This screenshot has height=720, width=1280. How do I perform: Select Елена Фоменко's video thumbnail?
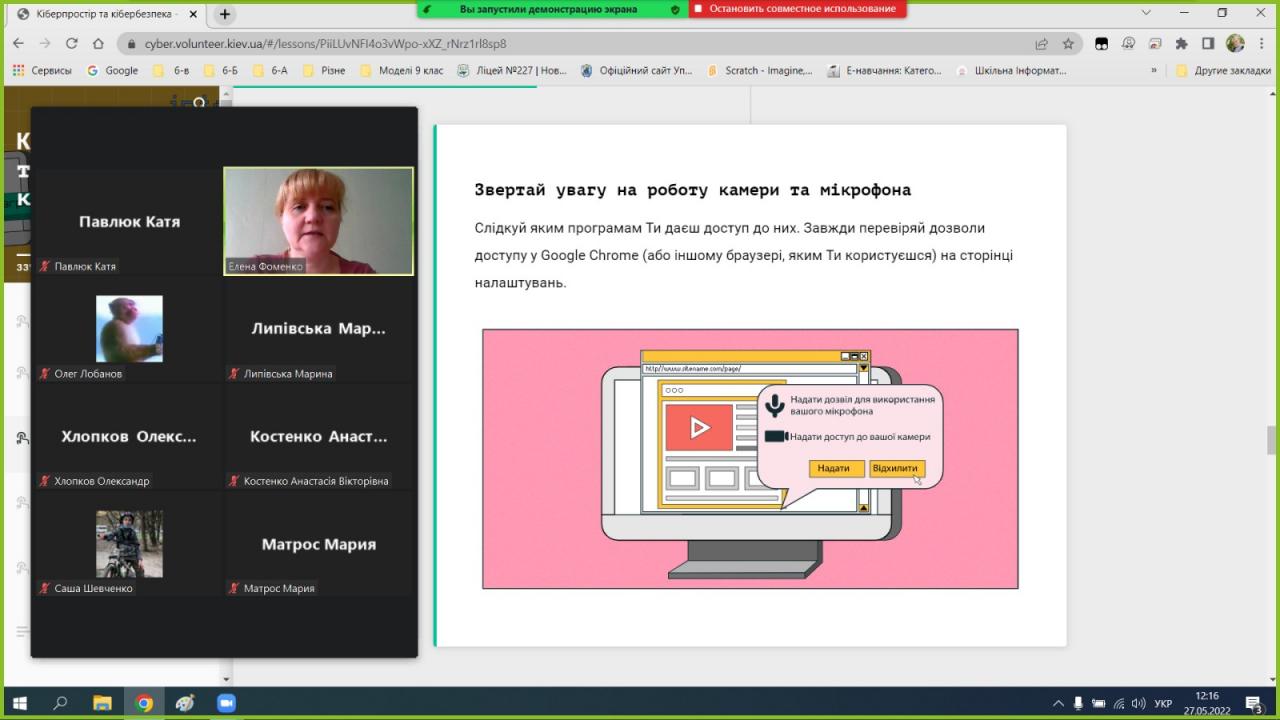coord(318,221)
